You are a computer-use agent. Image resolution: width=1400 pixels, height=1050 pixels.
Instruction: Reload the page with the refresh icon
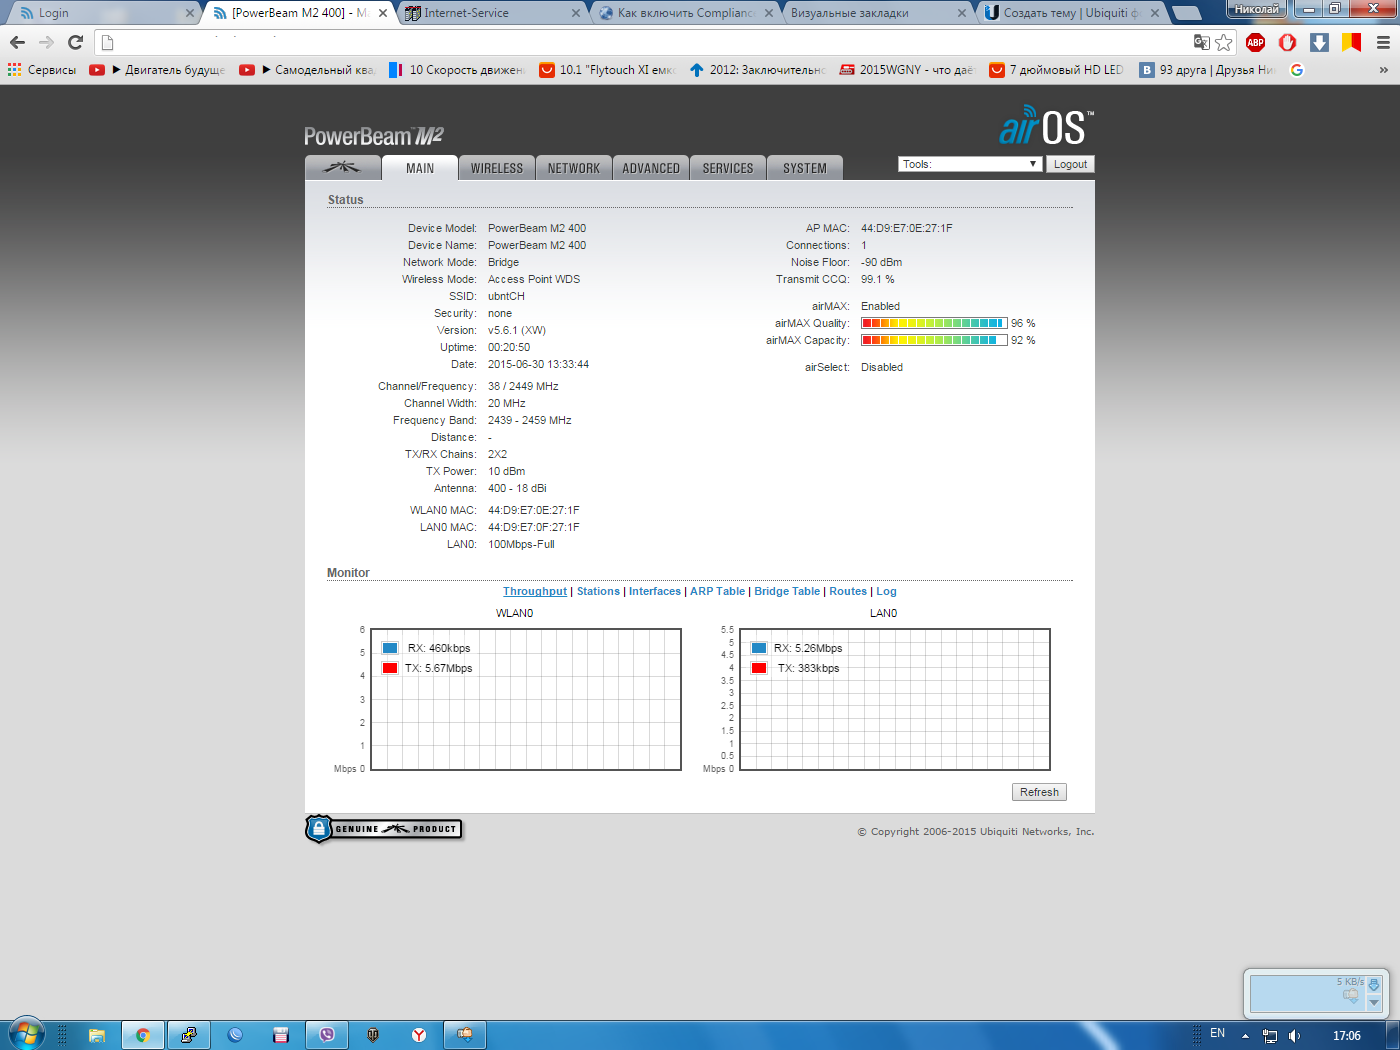(x=75, y=42)
